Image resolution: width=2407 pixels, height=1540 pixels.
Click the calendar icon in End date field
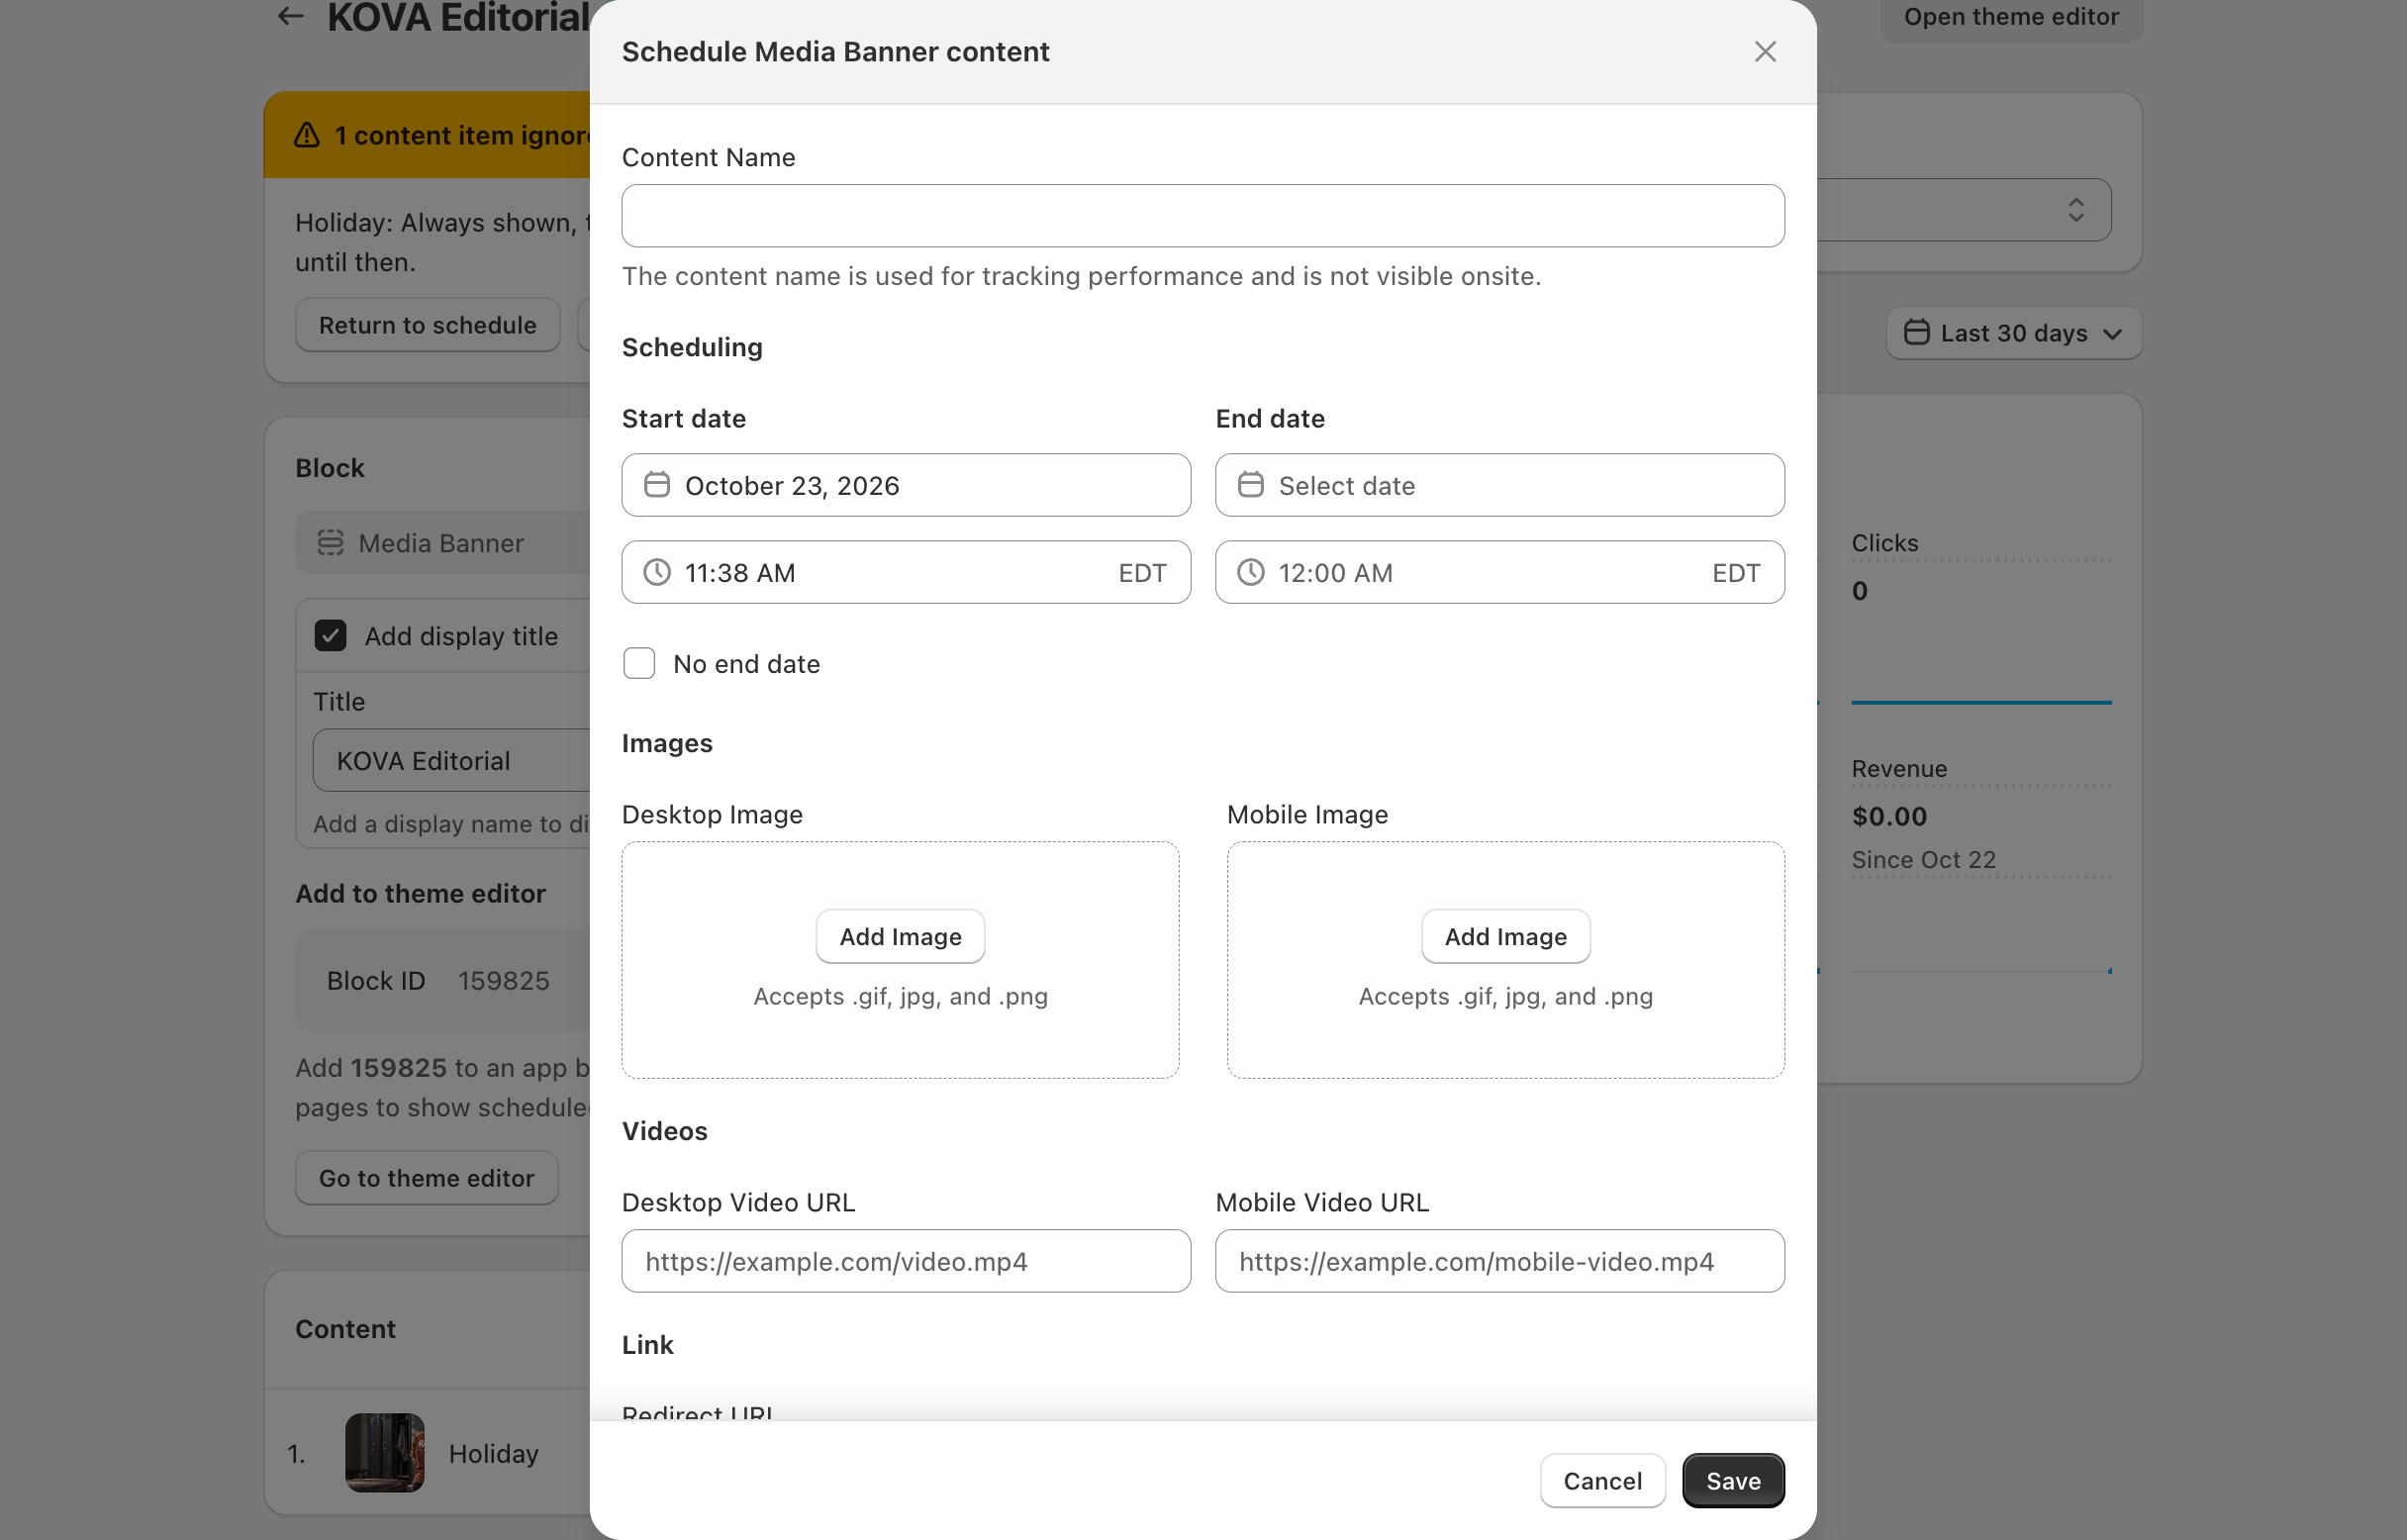point(1251,485)
